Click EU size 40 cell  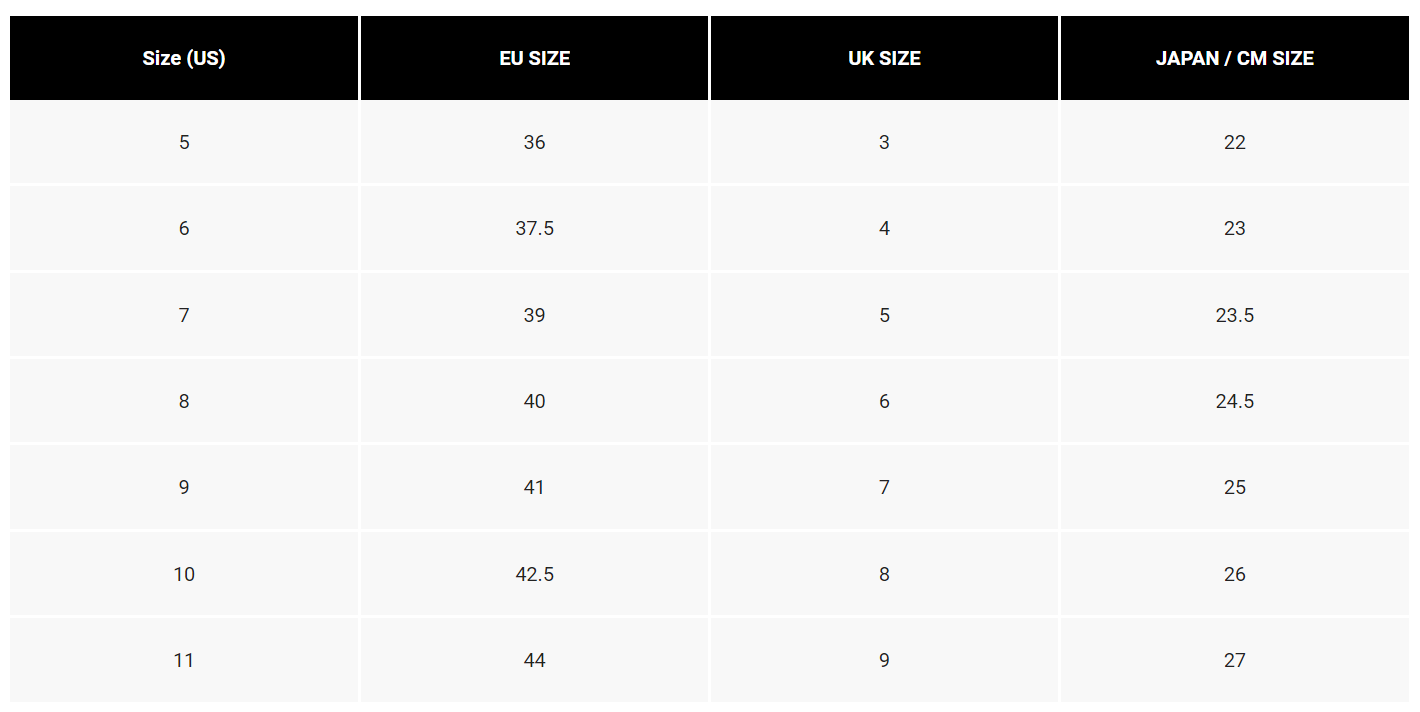pos(535,401)
